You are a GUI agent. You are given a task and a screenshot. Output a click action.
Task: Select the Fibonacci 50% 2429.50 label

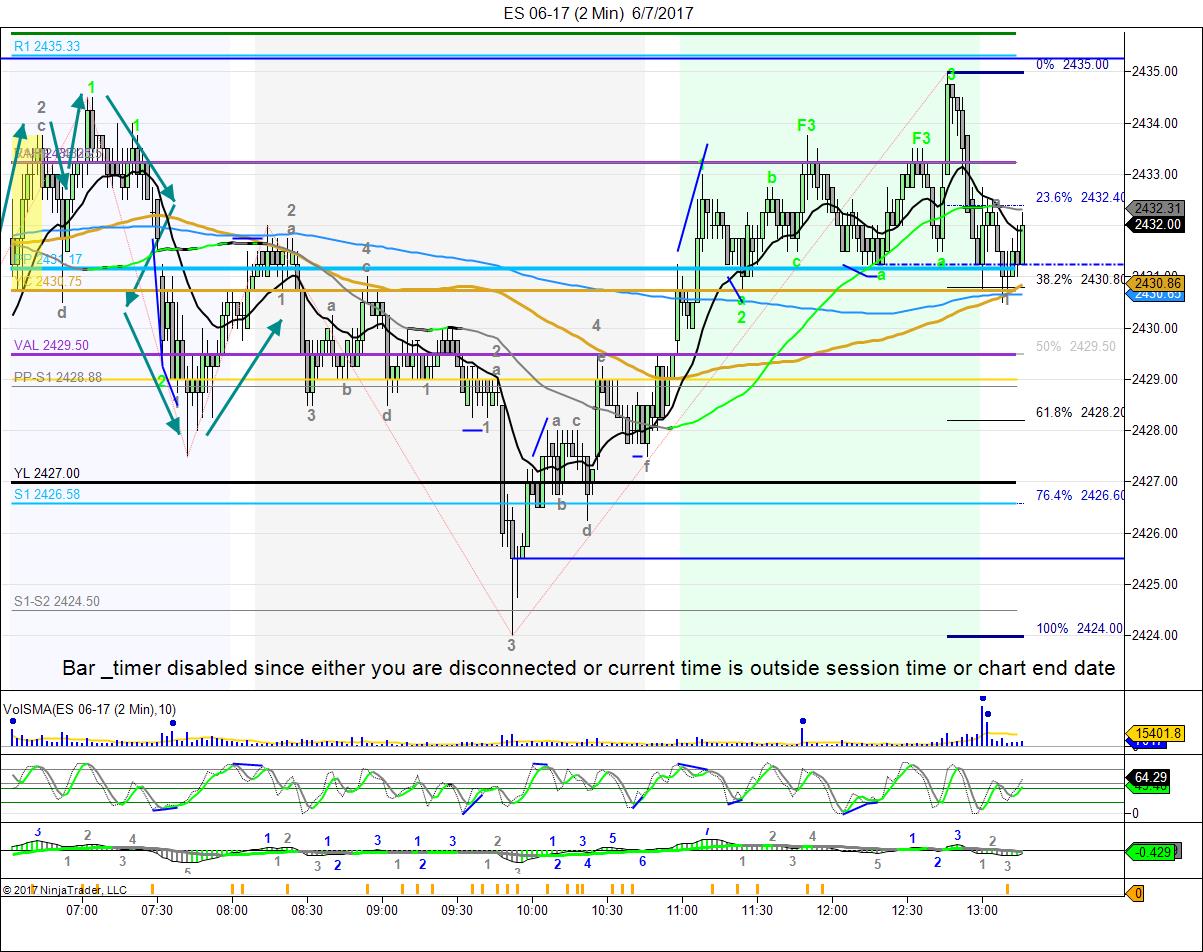click(x=1076, y=346)
